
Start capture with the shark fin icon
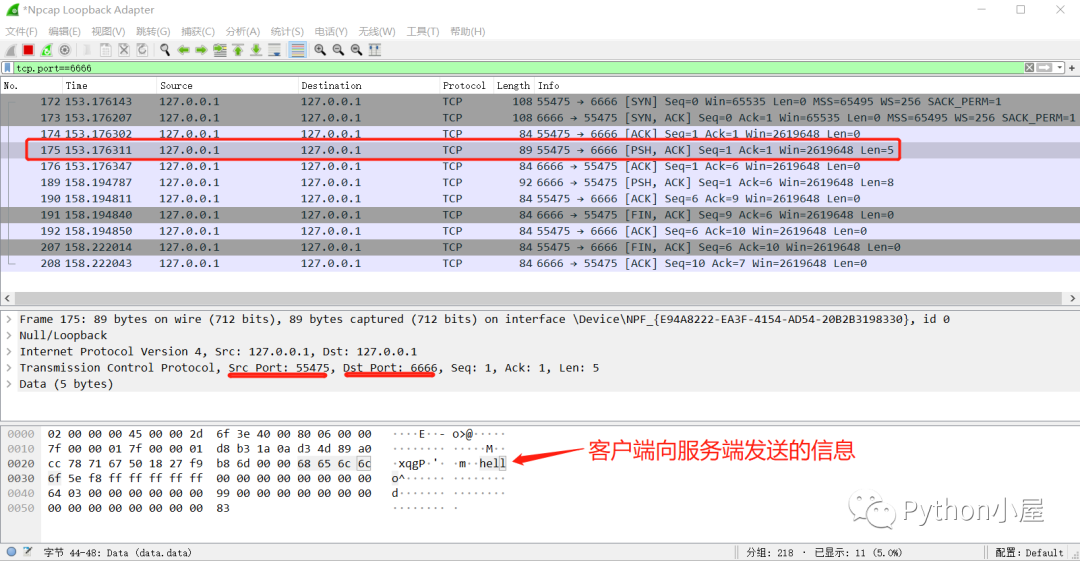11,50
